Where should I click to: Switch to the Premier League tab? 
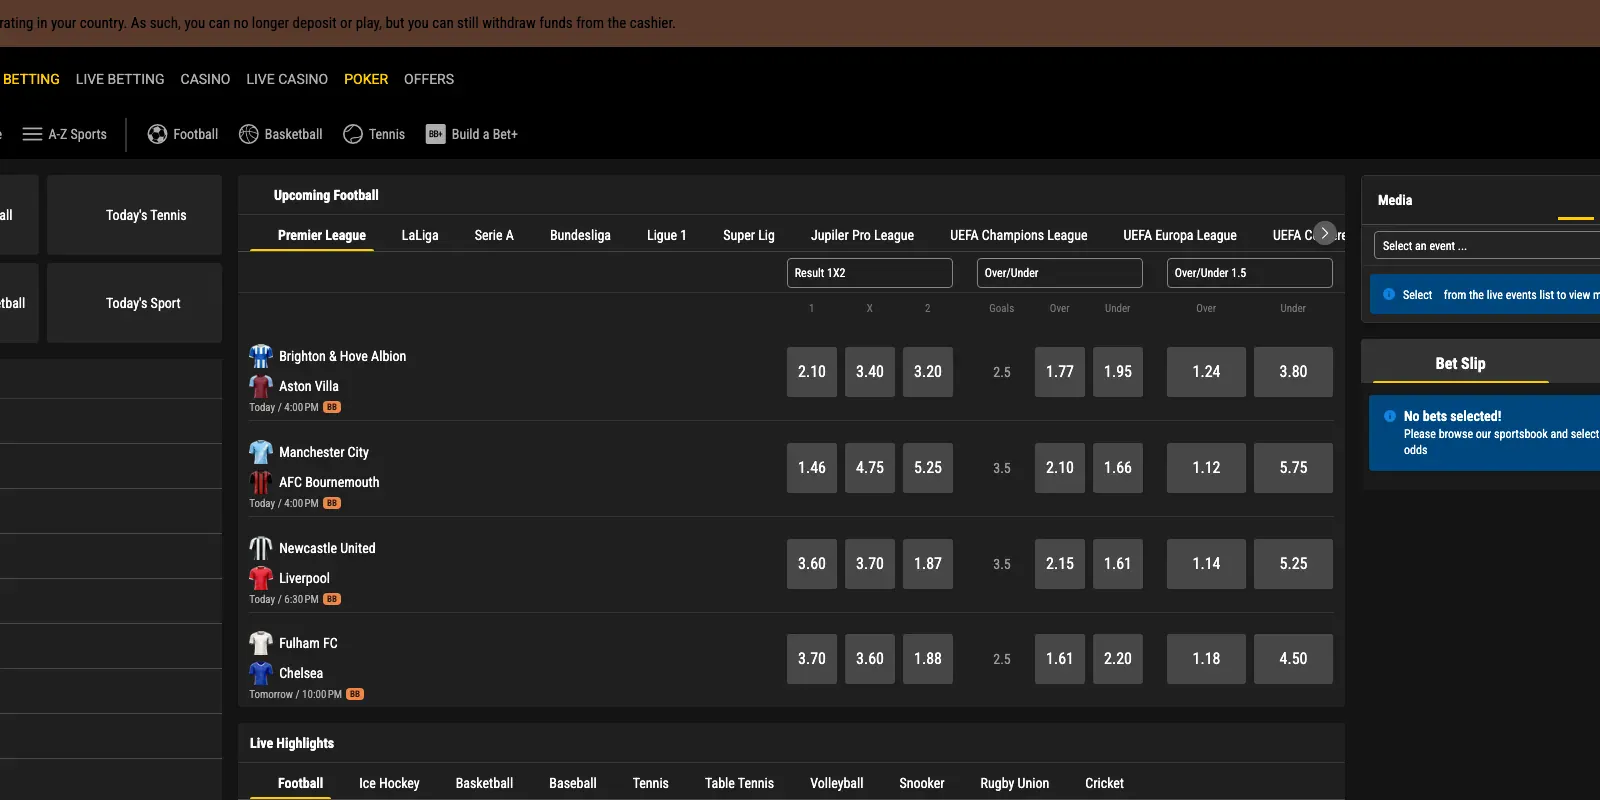(322, 235)
